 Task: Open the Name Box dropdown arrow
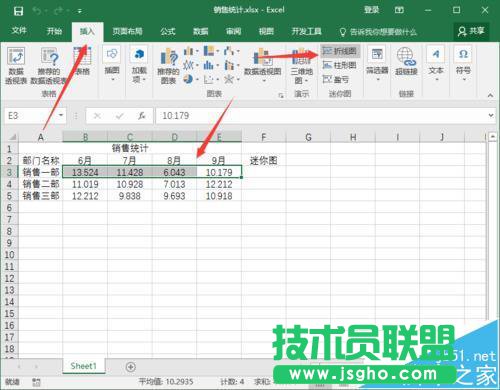pos(61,115)
